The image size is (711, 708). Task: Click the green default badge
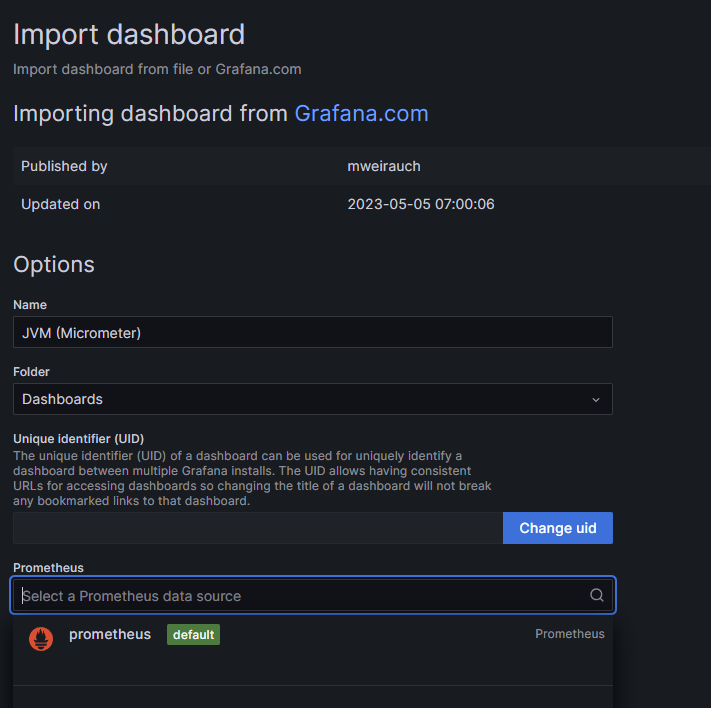tap(193, 635)
